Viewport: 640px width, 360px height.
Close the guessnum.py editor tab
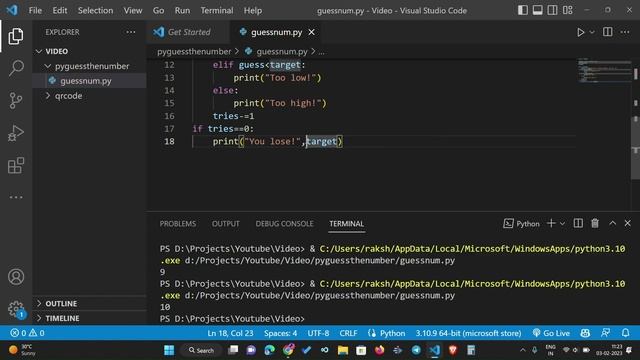(x=311, y=32)
